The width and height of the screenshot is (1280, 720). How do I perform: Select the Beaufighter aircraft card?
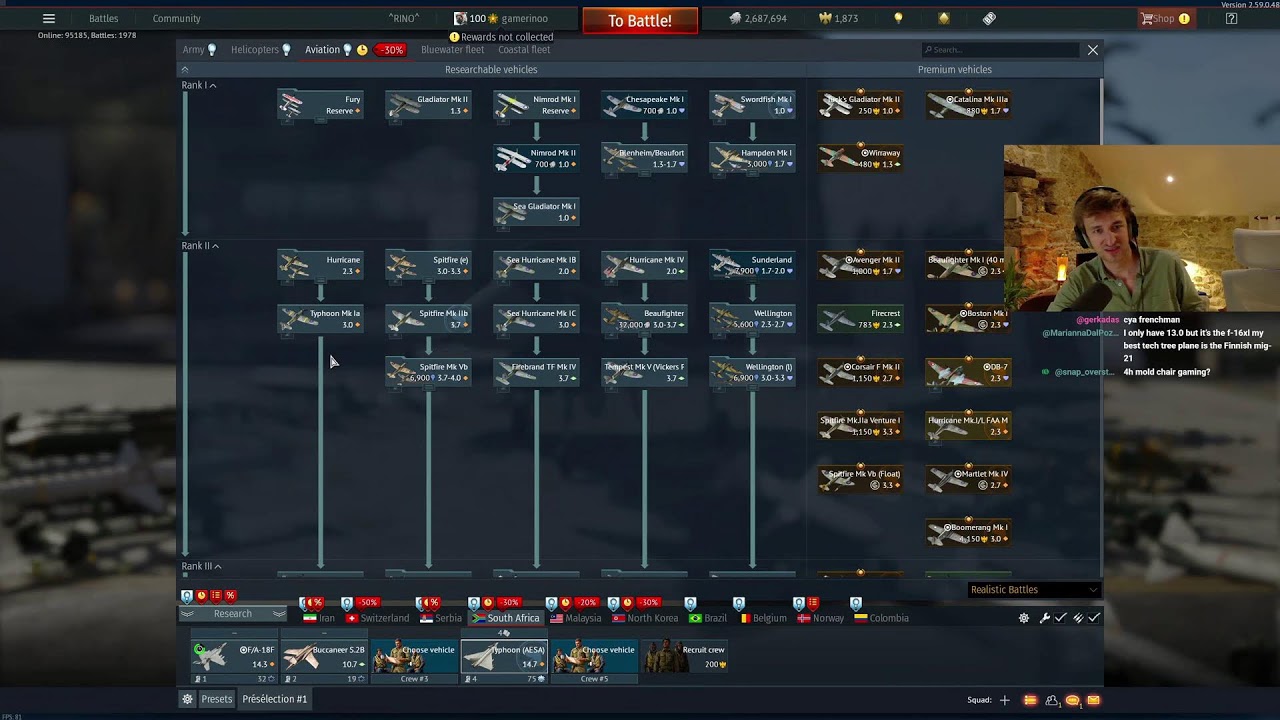(644, 319)
